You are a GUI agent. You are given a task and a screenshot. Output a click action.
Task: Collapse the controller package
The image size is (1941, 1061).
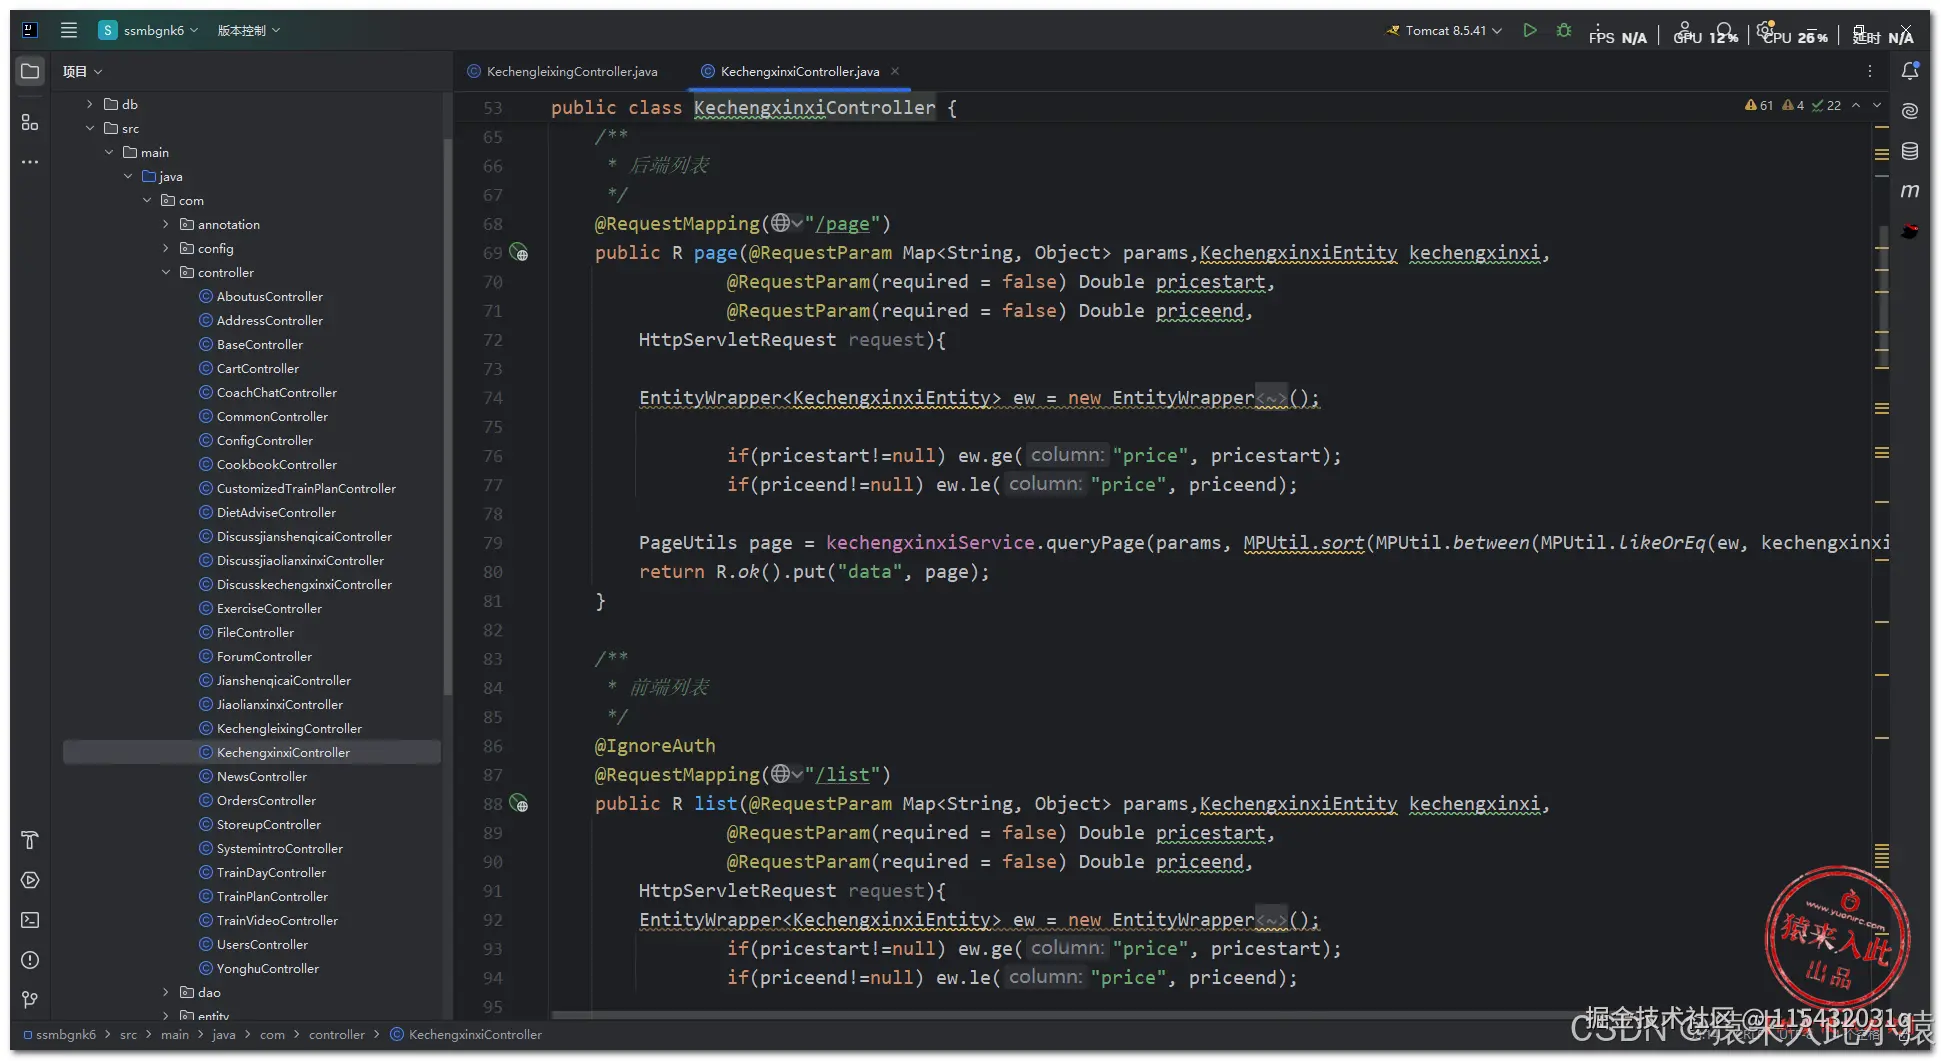(x=166, y=272)
